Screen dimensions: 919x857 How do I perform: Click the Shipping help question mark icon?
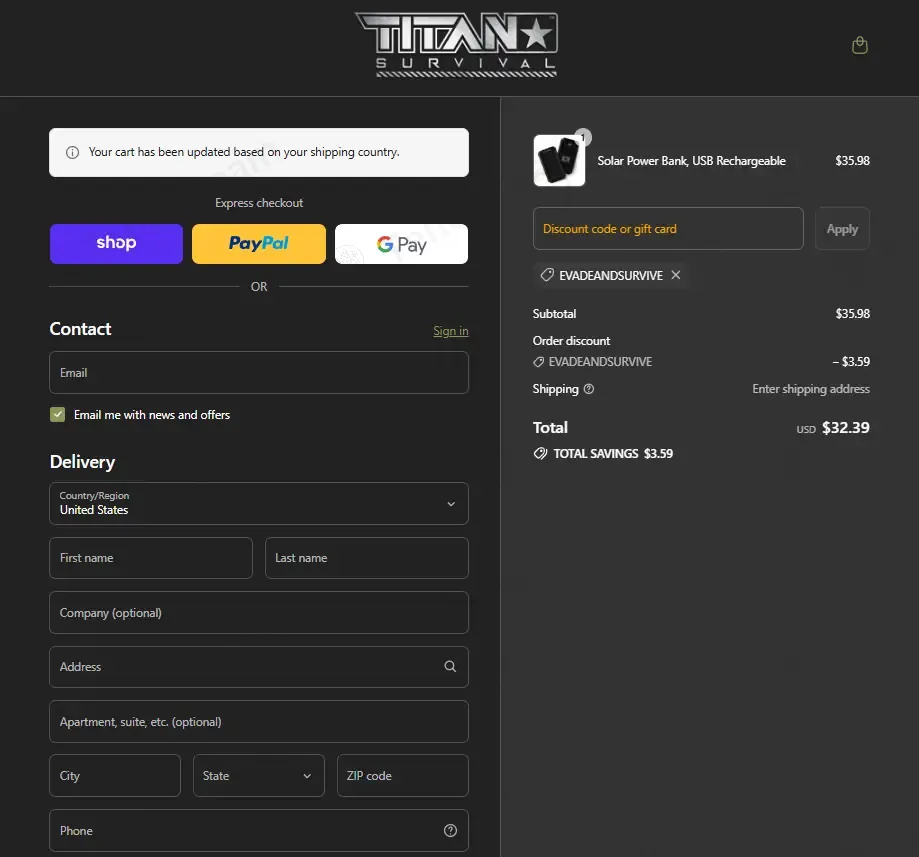[x=588, y=389]
